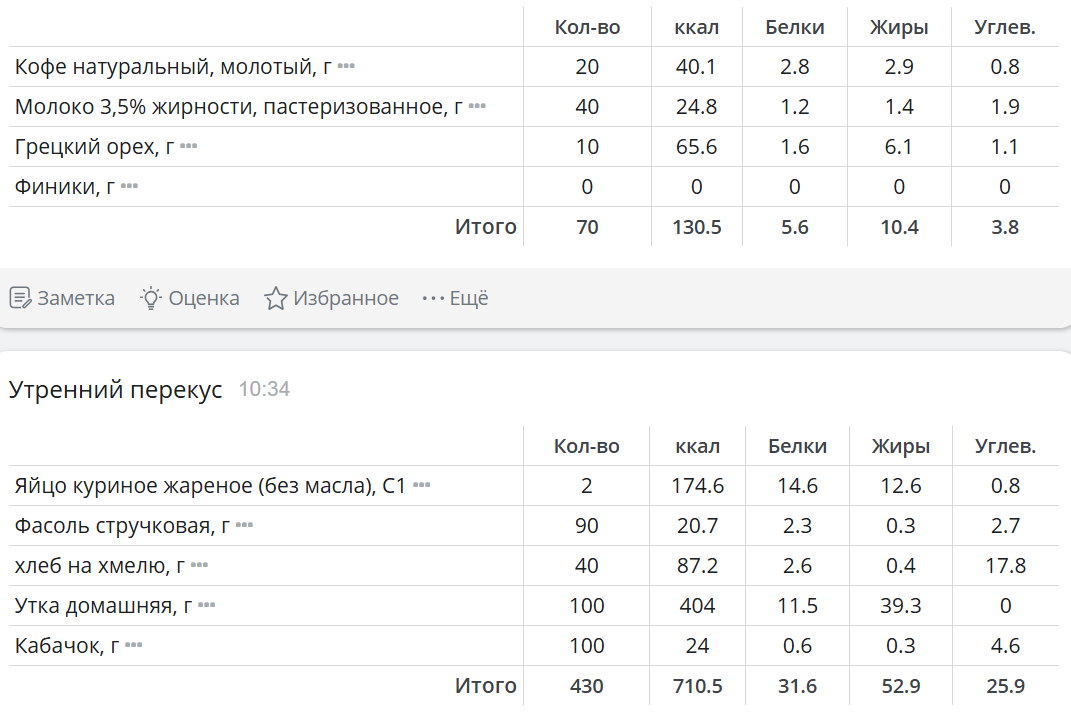Click the Итого row of the first table
The width and height of the screenshot is (1071, 720).
click(487, 226)
